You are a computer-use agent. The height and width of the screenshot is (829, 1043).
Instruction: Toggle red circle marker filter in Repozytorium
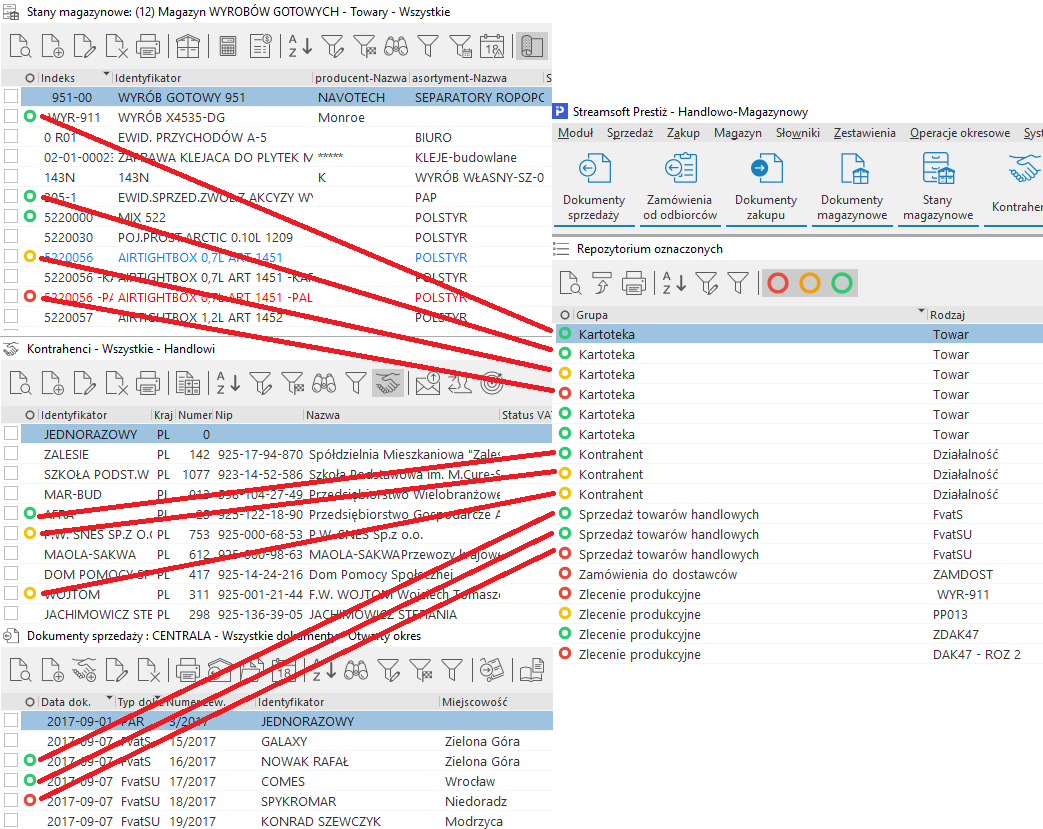point(778,283)
